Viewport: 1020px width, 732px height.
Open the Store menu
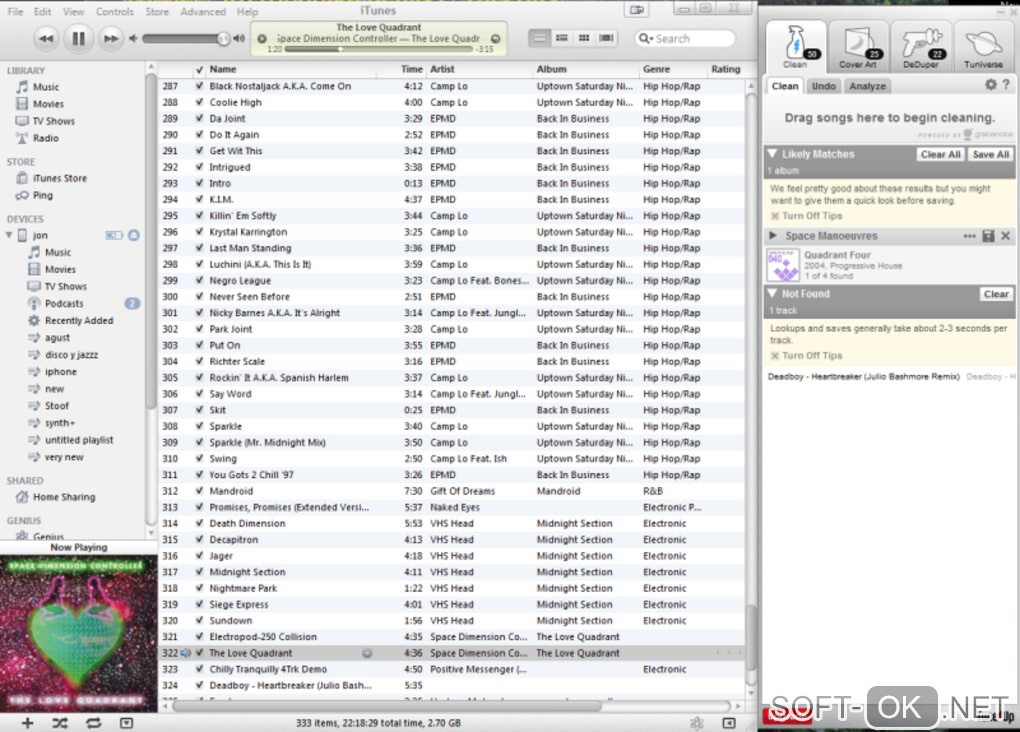point(157,11)
